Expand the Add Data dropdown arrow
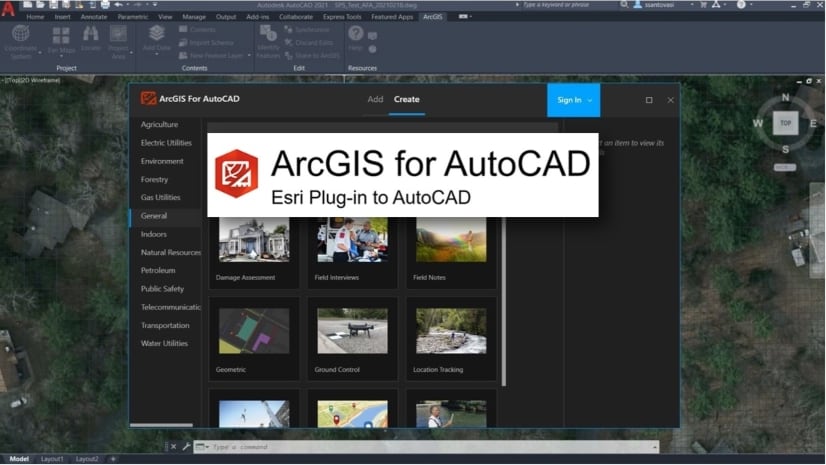The width and height of the screenshot is (826, 465). tap(156, 54)
